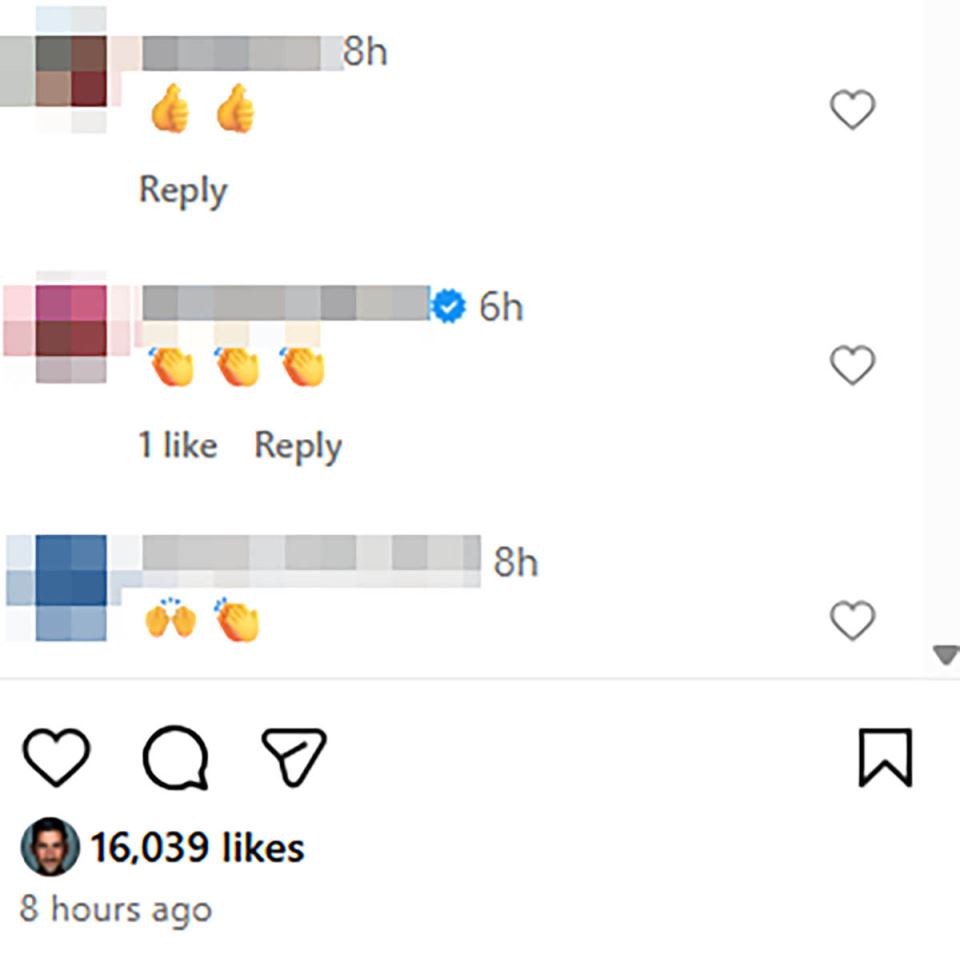Open the "16,039 likes" list

(x=197, y=848)
